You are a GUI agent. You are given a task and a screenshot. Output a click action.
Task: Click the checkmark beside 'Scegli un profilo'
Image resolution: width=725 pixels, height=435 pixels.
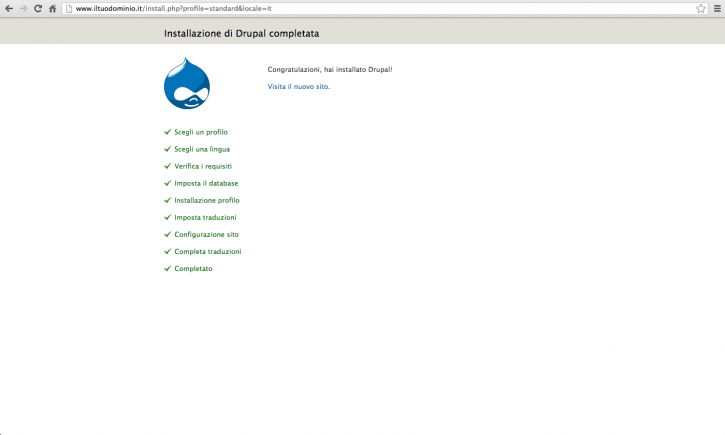[x=167, y=132]
